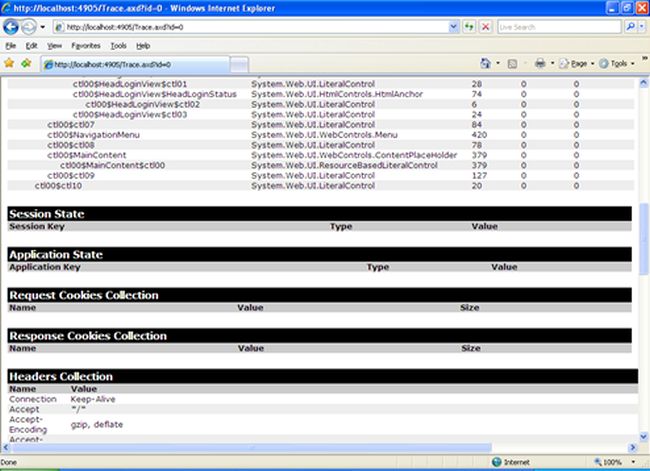
Task: Select the localhost Trace.axd tab
Action: (x=135, y=65)
